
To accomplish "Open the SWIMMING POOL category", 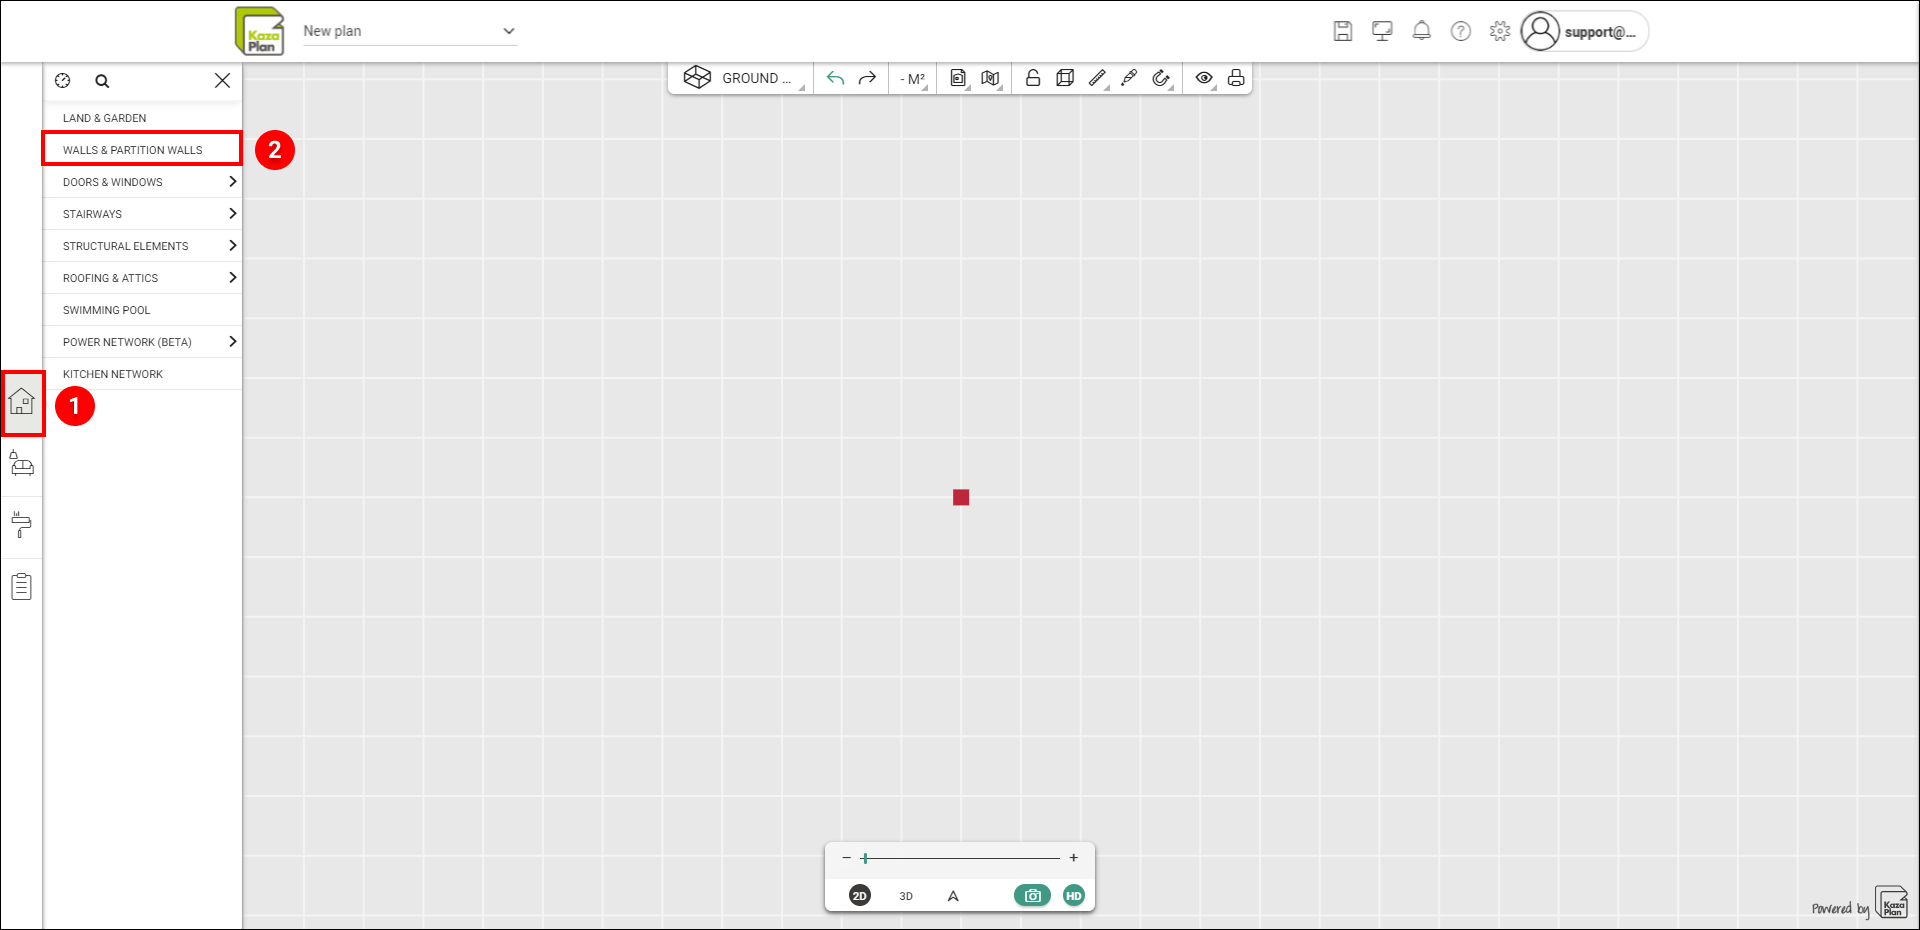I will (106, 309).
